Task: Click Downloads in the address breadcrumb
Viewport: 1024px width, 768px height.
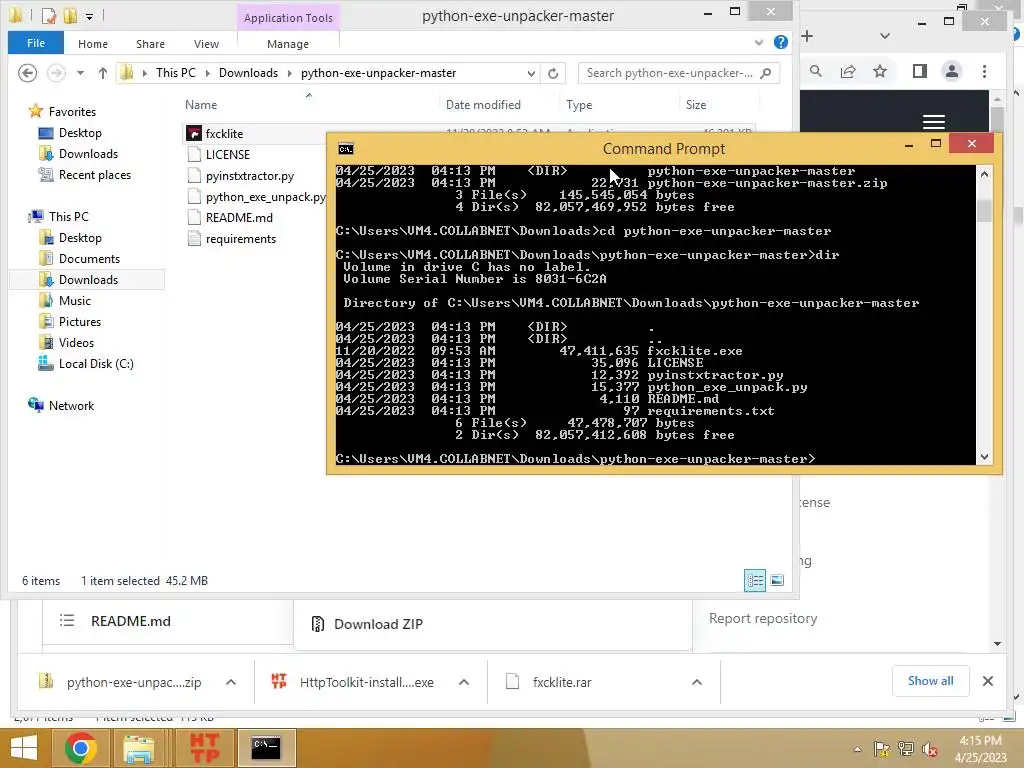Action: tap(248, 72)
